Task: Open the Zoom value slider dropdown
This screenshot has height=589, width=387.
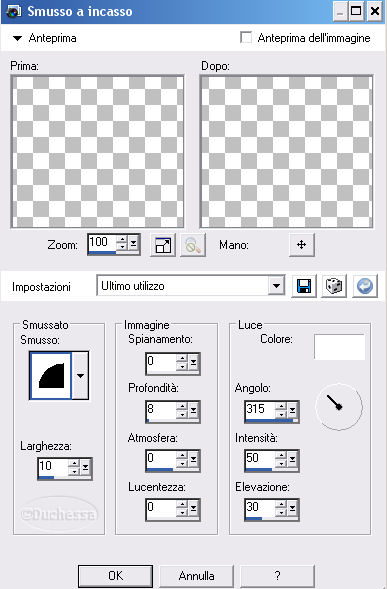Action: [133, 245]
